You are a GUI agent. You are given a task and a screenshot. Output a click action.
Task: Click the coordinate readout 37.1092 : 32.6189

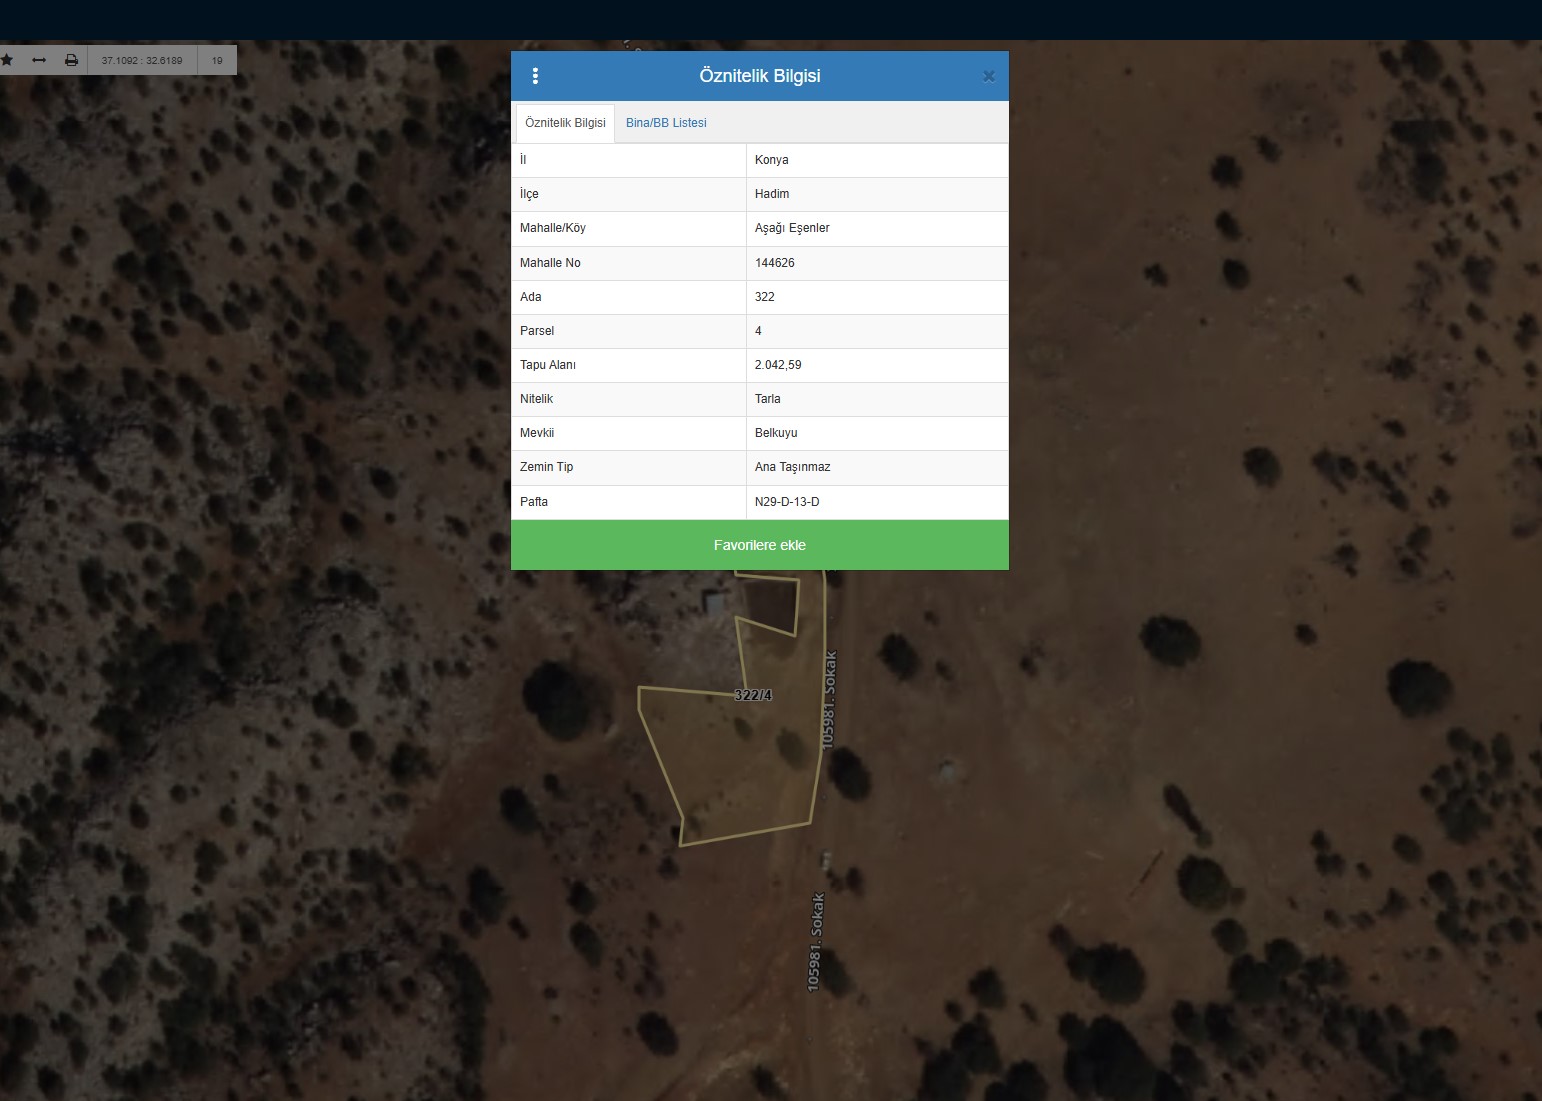point(142,60)
